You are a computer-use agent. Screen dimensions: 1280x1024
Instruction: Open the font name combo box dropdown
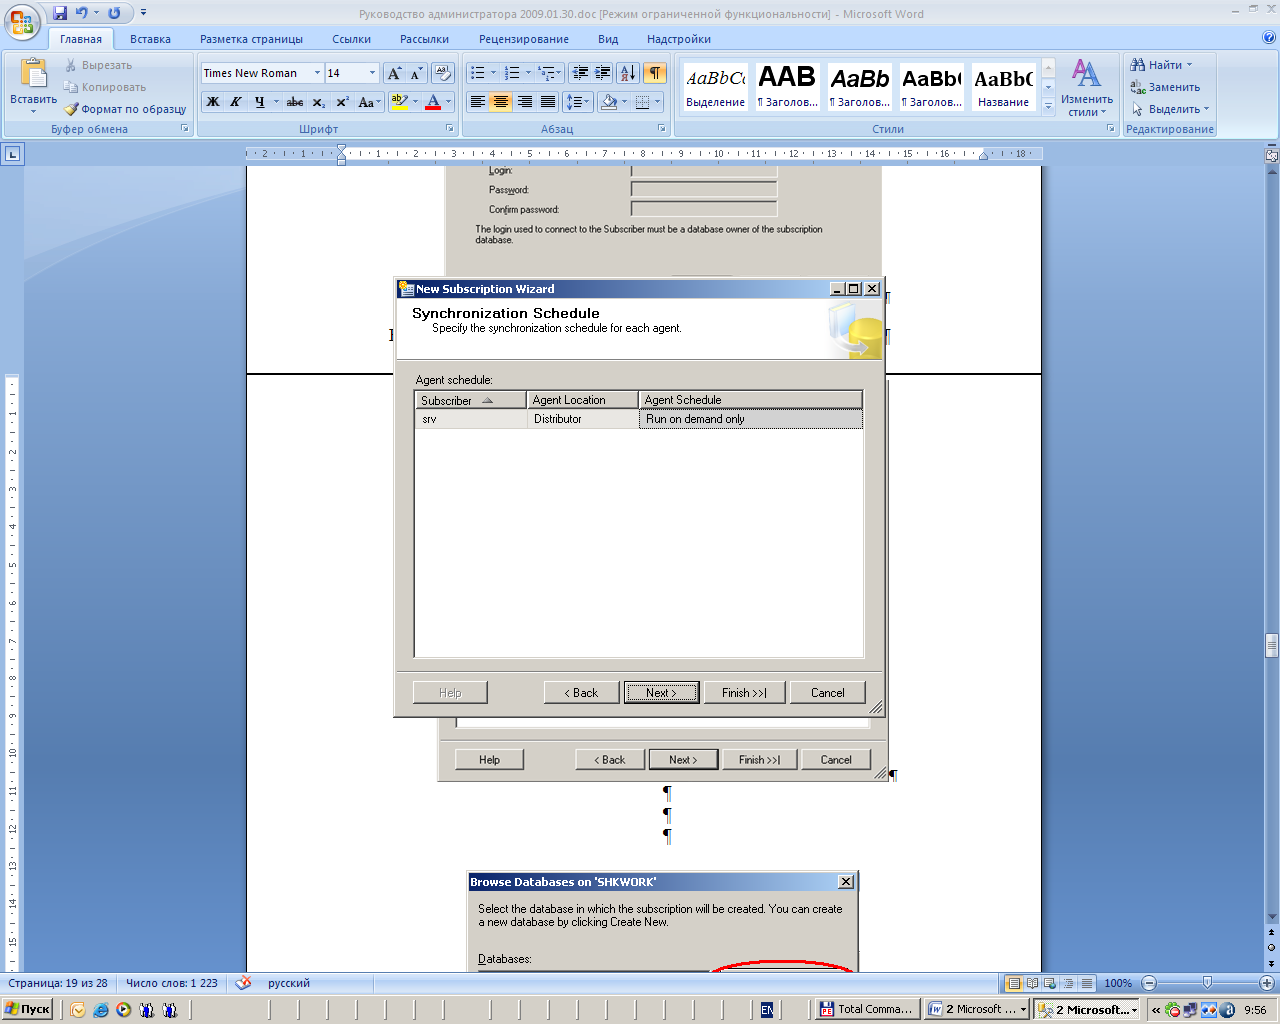(x=317, y=73)
